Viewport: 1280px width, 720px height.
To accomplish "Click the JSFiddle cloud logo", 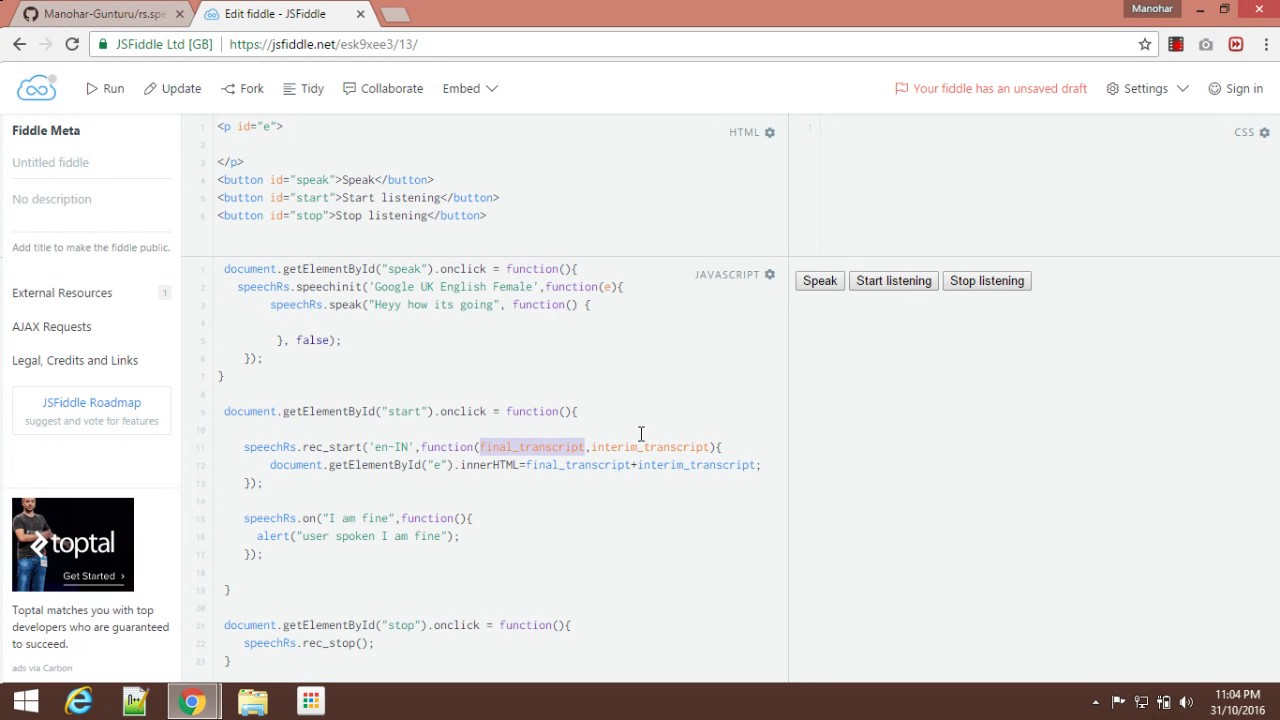I will [x=36, y=88].
